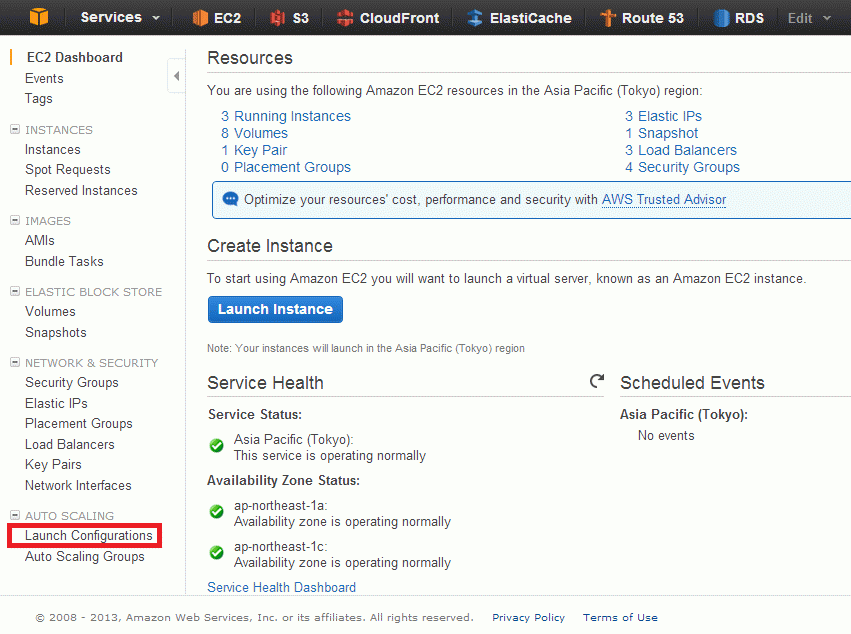The width and height of the screenshot is (851, 634).
Task: Open the 3 Running Instances link
Action: click(x=286, y=116)
